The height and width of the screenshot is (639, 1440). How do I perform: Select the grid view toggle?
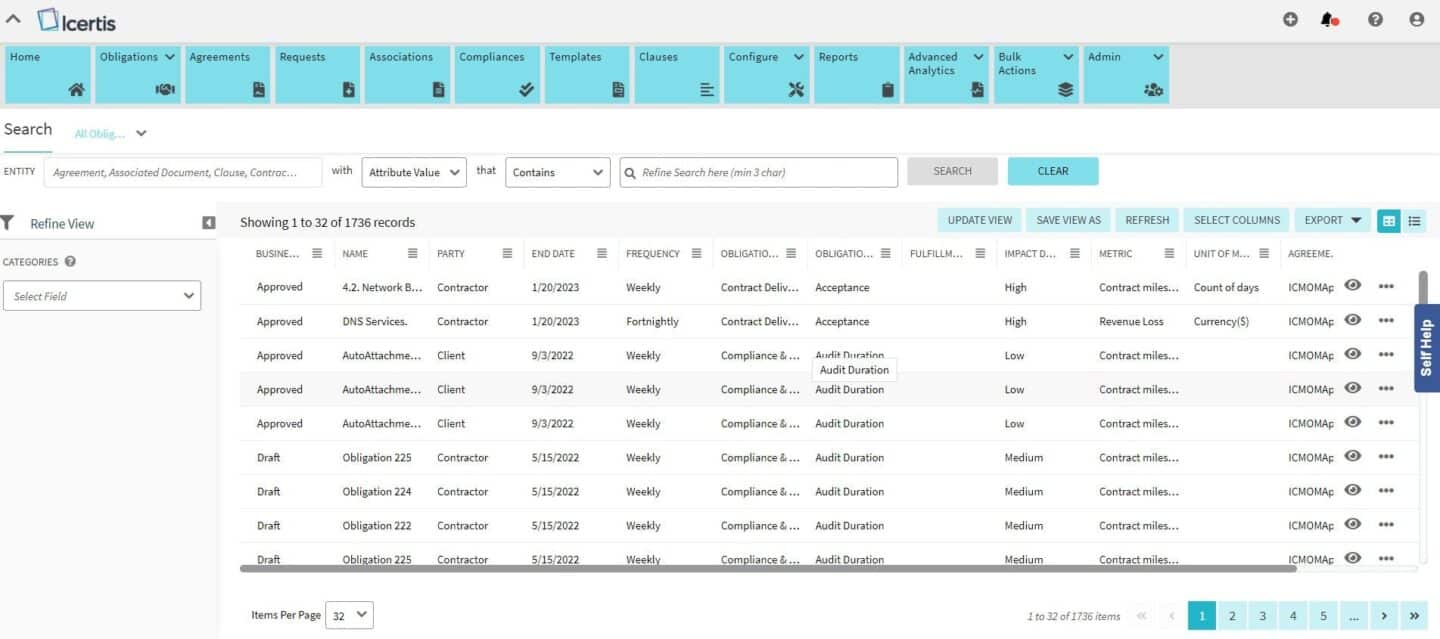(x=1388, y=221)
